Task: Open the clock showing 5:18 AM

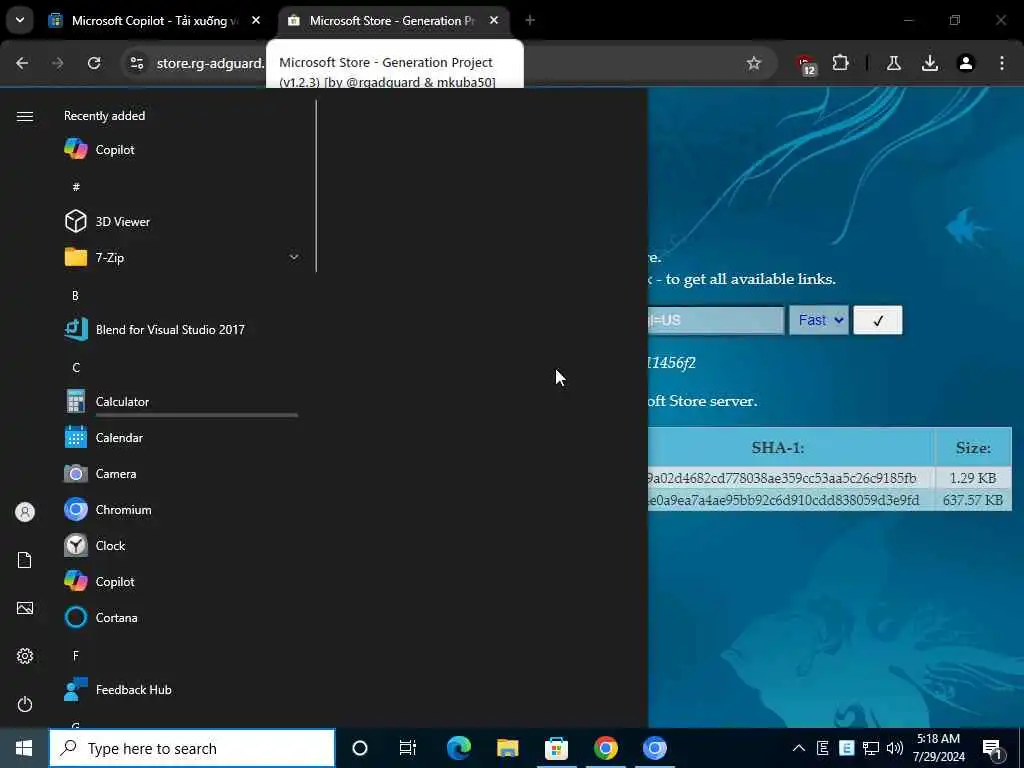Action: [938, 748]
